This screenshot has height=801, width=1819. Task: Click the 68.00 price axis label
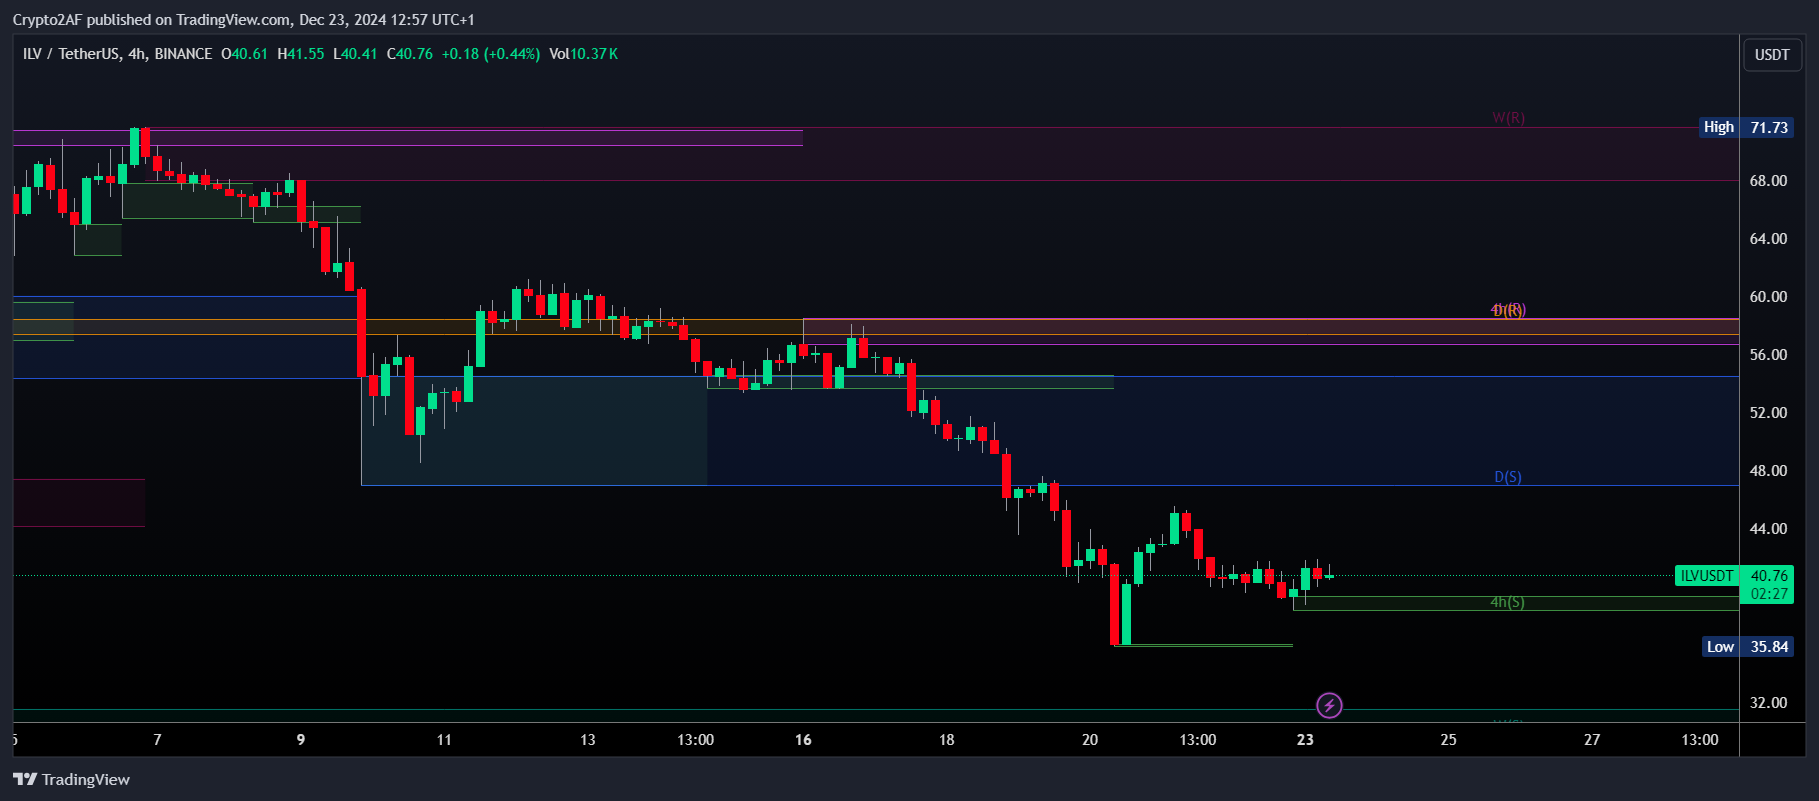click(x=1768, y=181)
